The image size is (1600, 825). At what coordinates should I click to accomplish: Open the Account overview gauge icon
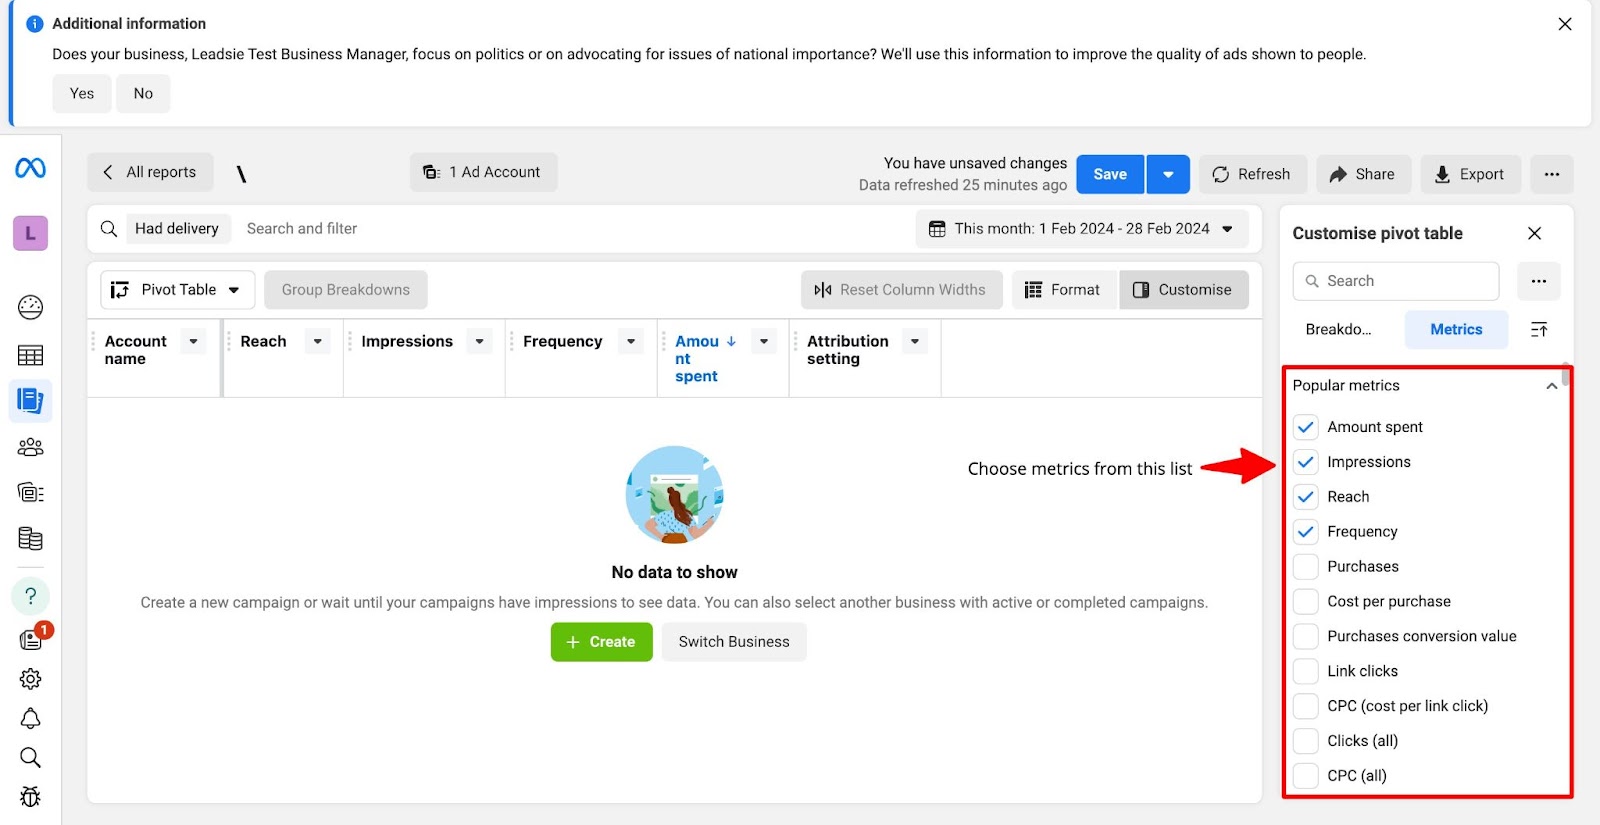point(30,307)
